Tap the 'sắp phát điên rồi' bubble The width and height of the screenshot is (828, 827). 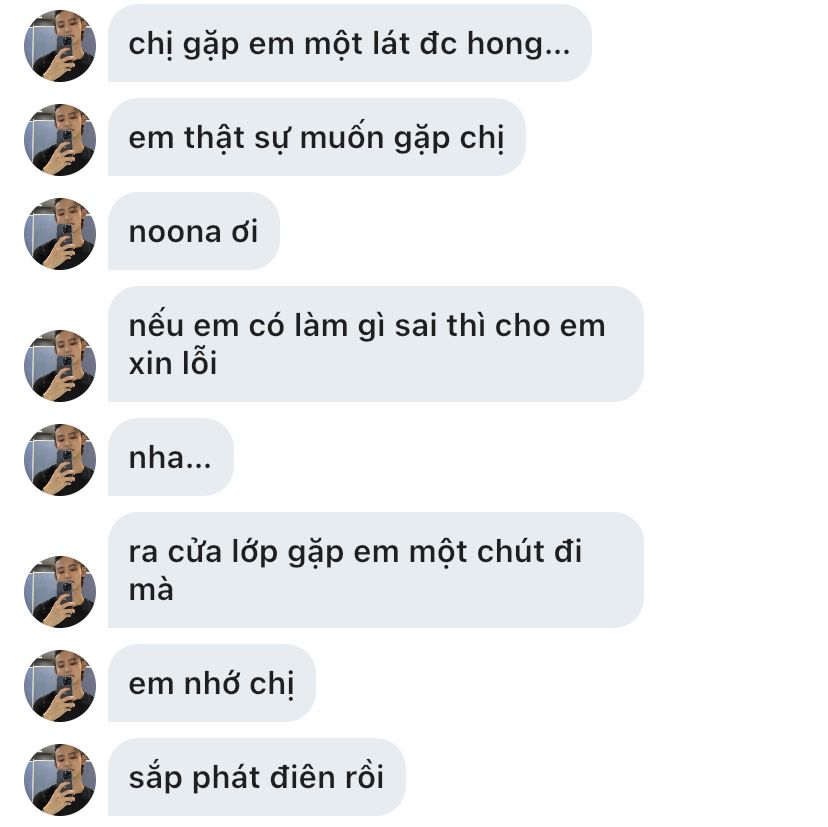[257, 777]
